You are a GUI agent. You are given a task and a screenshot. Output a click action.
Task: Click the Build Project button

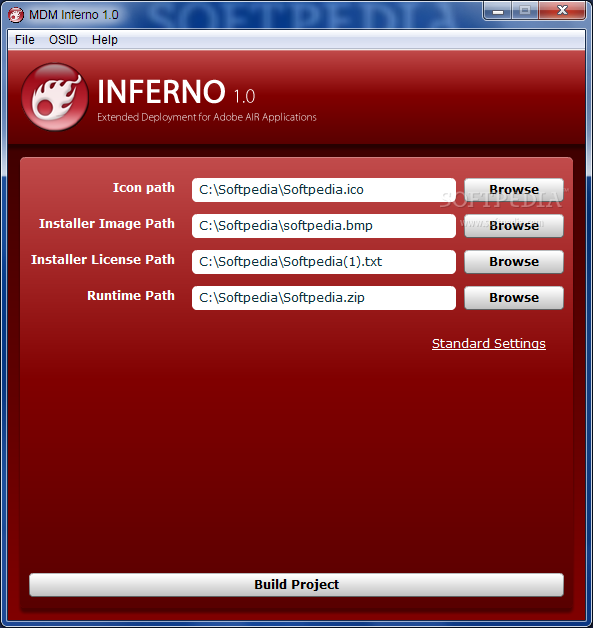pos(296,585)
